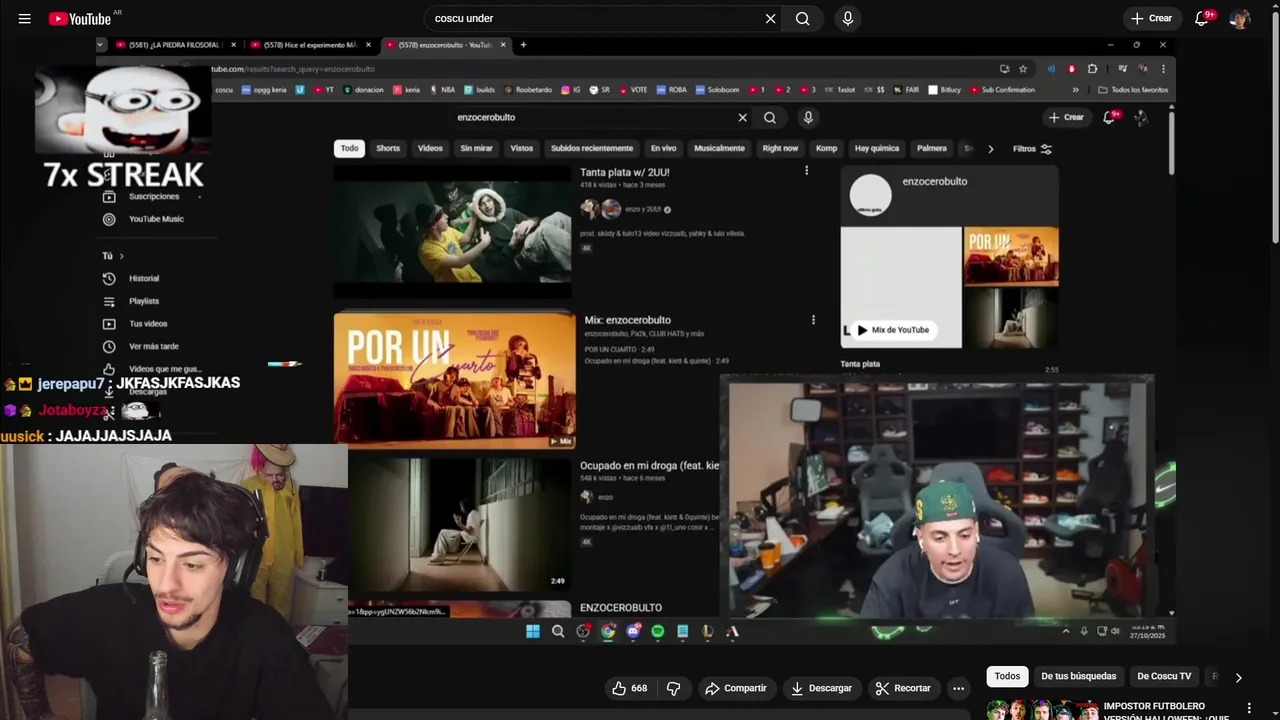In the video, select 'En vivo' chip
Viewport: 1280px width, 720px height.
coord(663,148)
